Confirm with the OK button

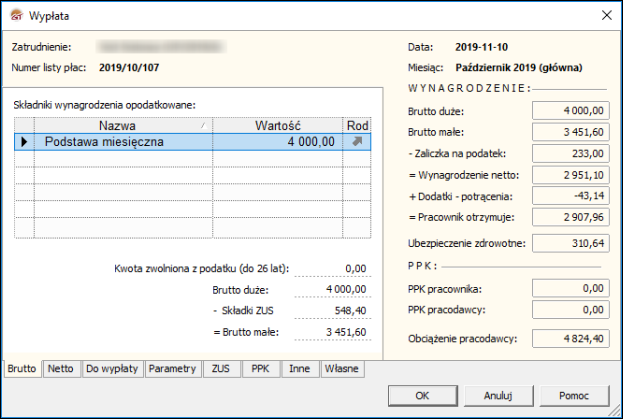coord(422,396)
